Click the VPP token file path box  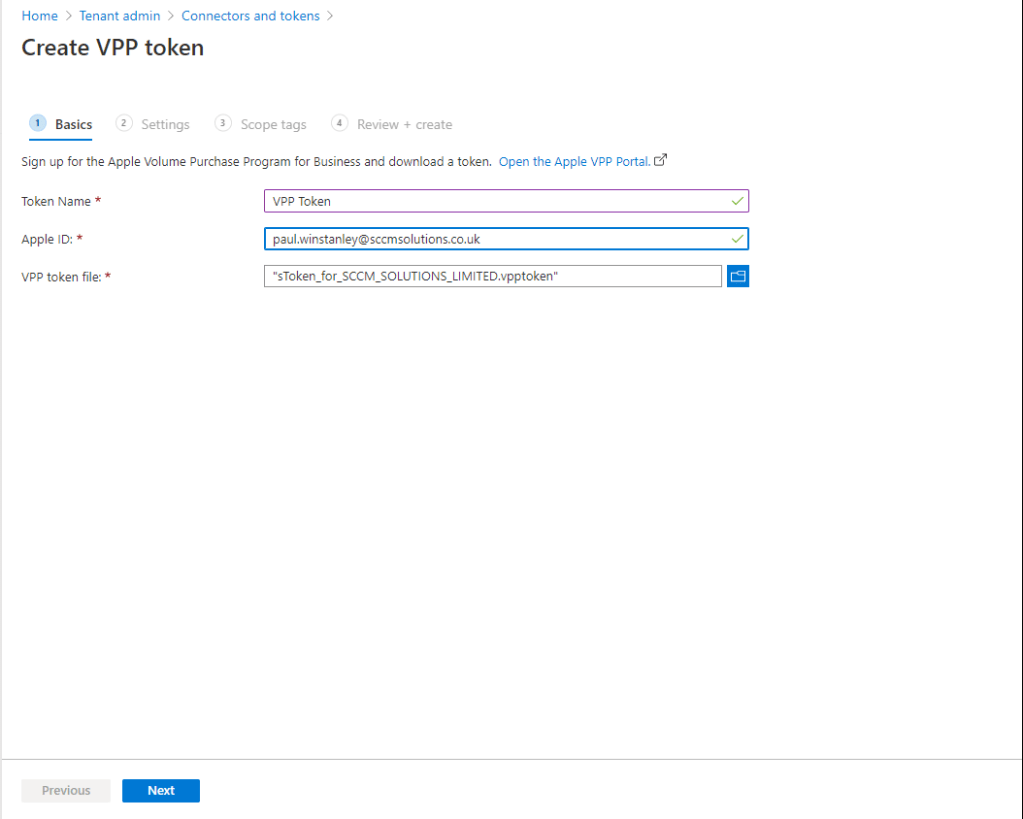tap(492, 277)
